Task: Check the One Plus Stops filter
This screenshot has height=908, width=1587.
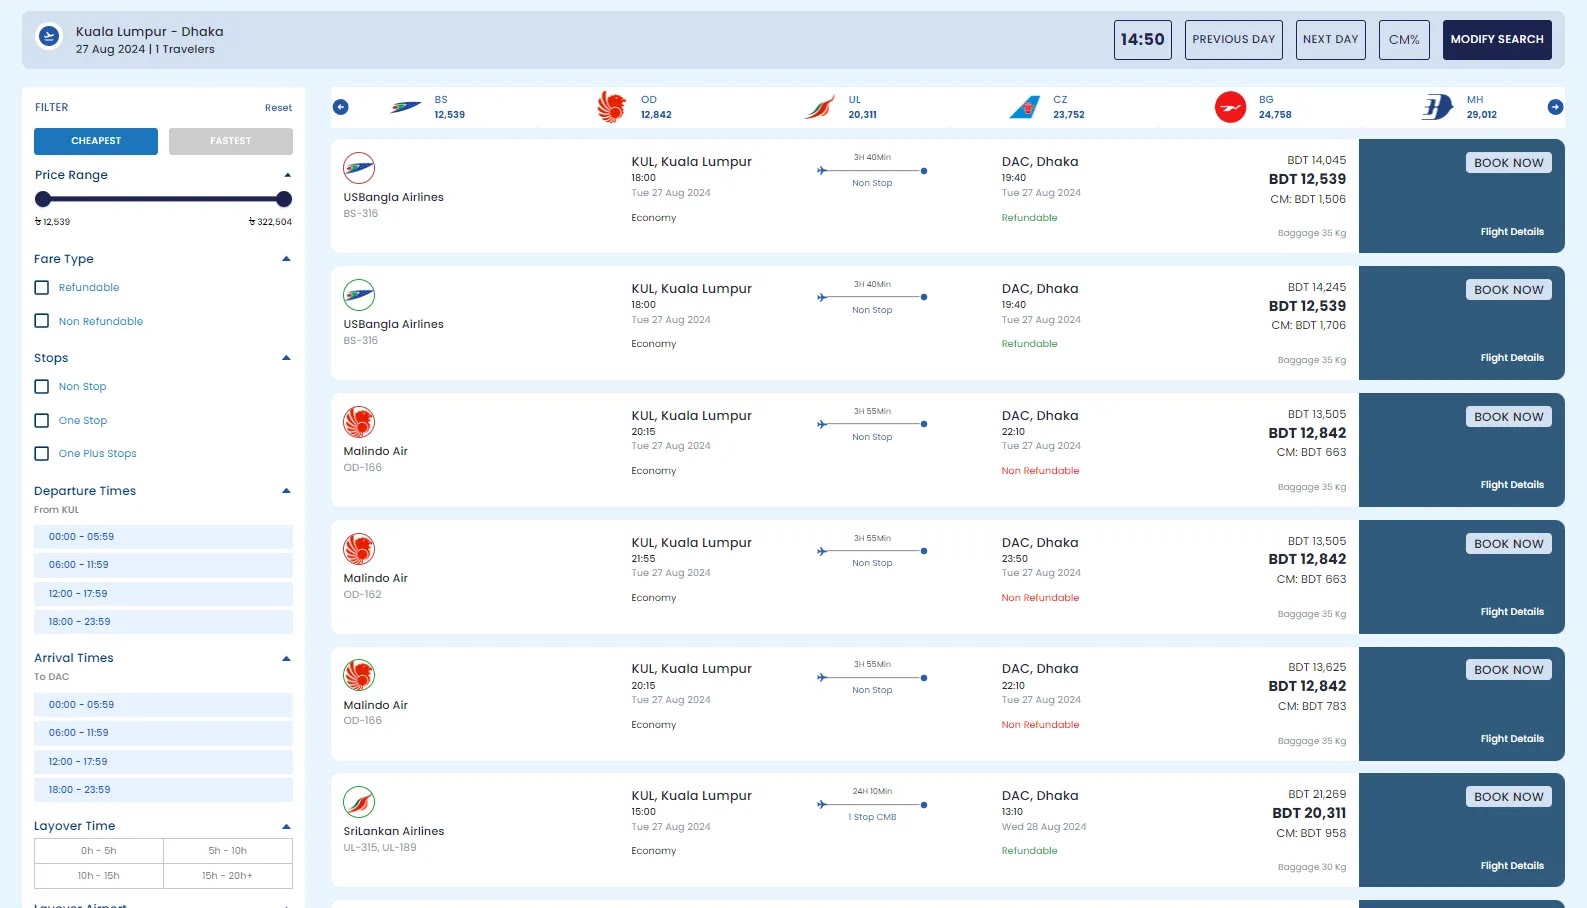Action: [42, 454]
